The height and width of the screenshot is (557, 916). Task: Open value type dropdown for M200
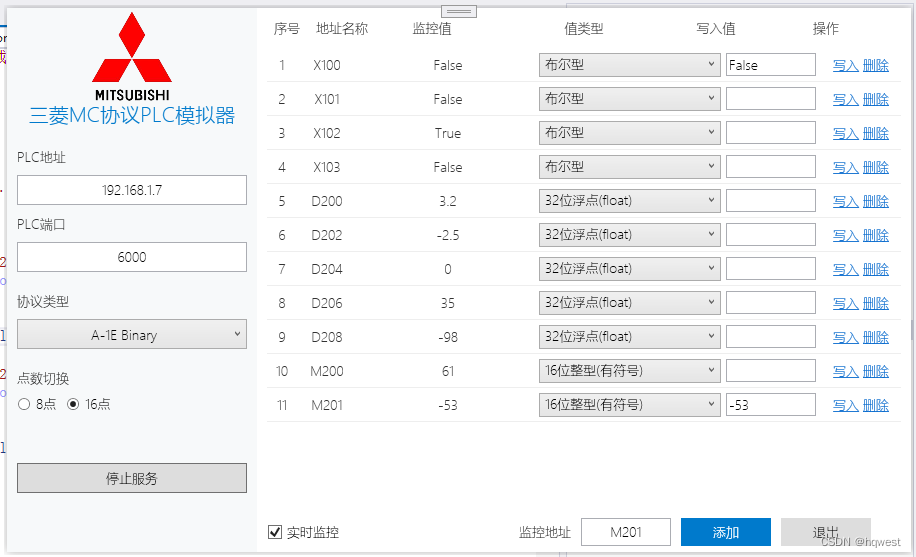pos(629,370)
